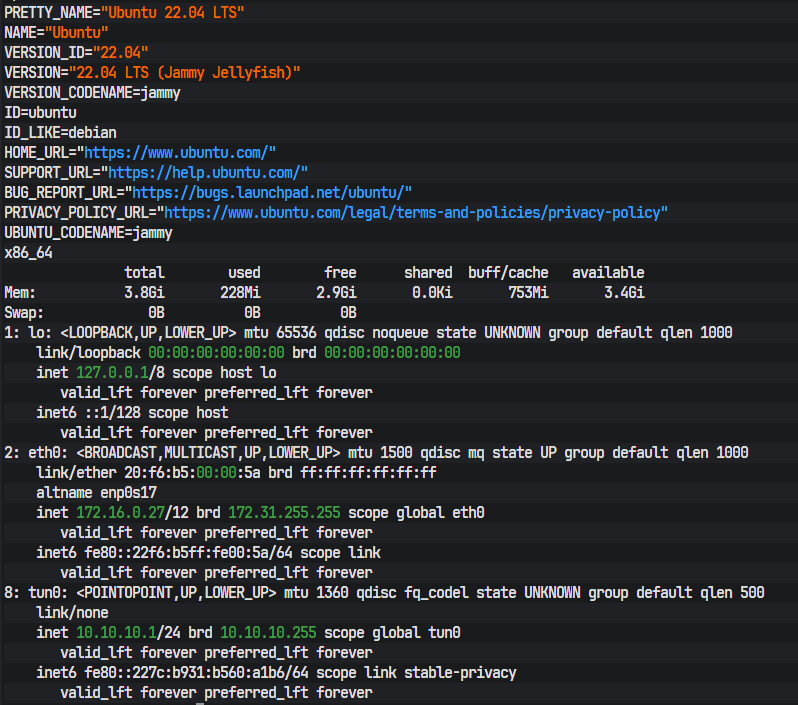Click the "inet6 ::1/128 scope host" line
The width and height of the screenshot is (798, 705).
[132, 413]
